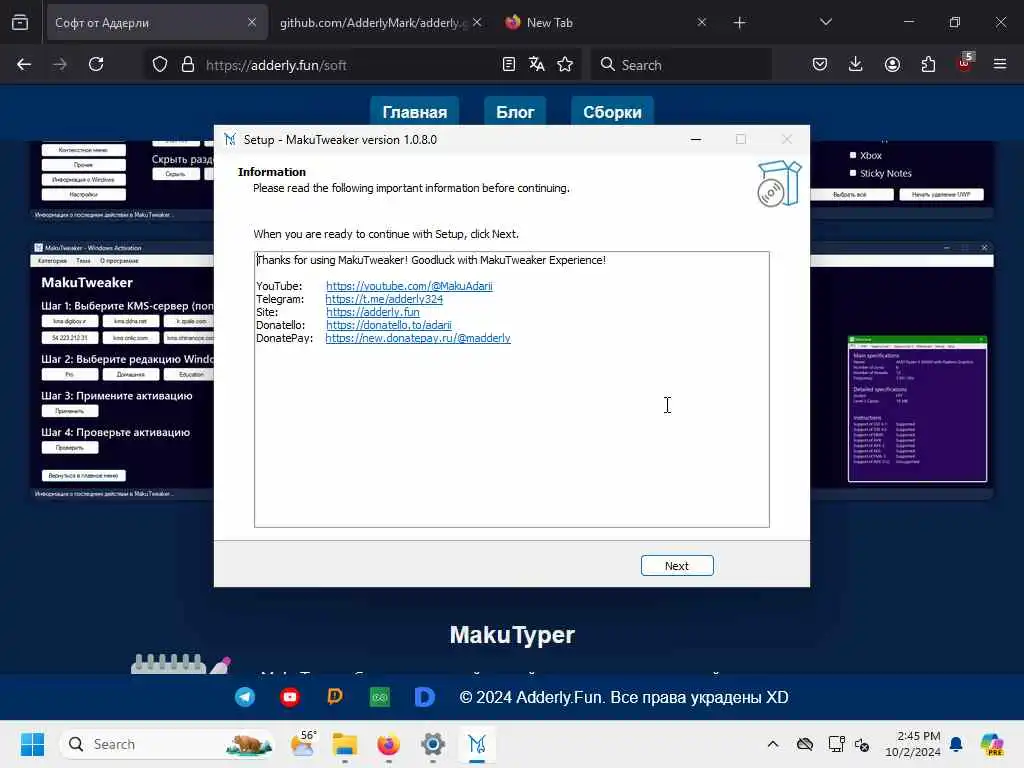Open the Firefox hamburger application menu
1024x768 pixels.
tap(1000, 64)
